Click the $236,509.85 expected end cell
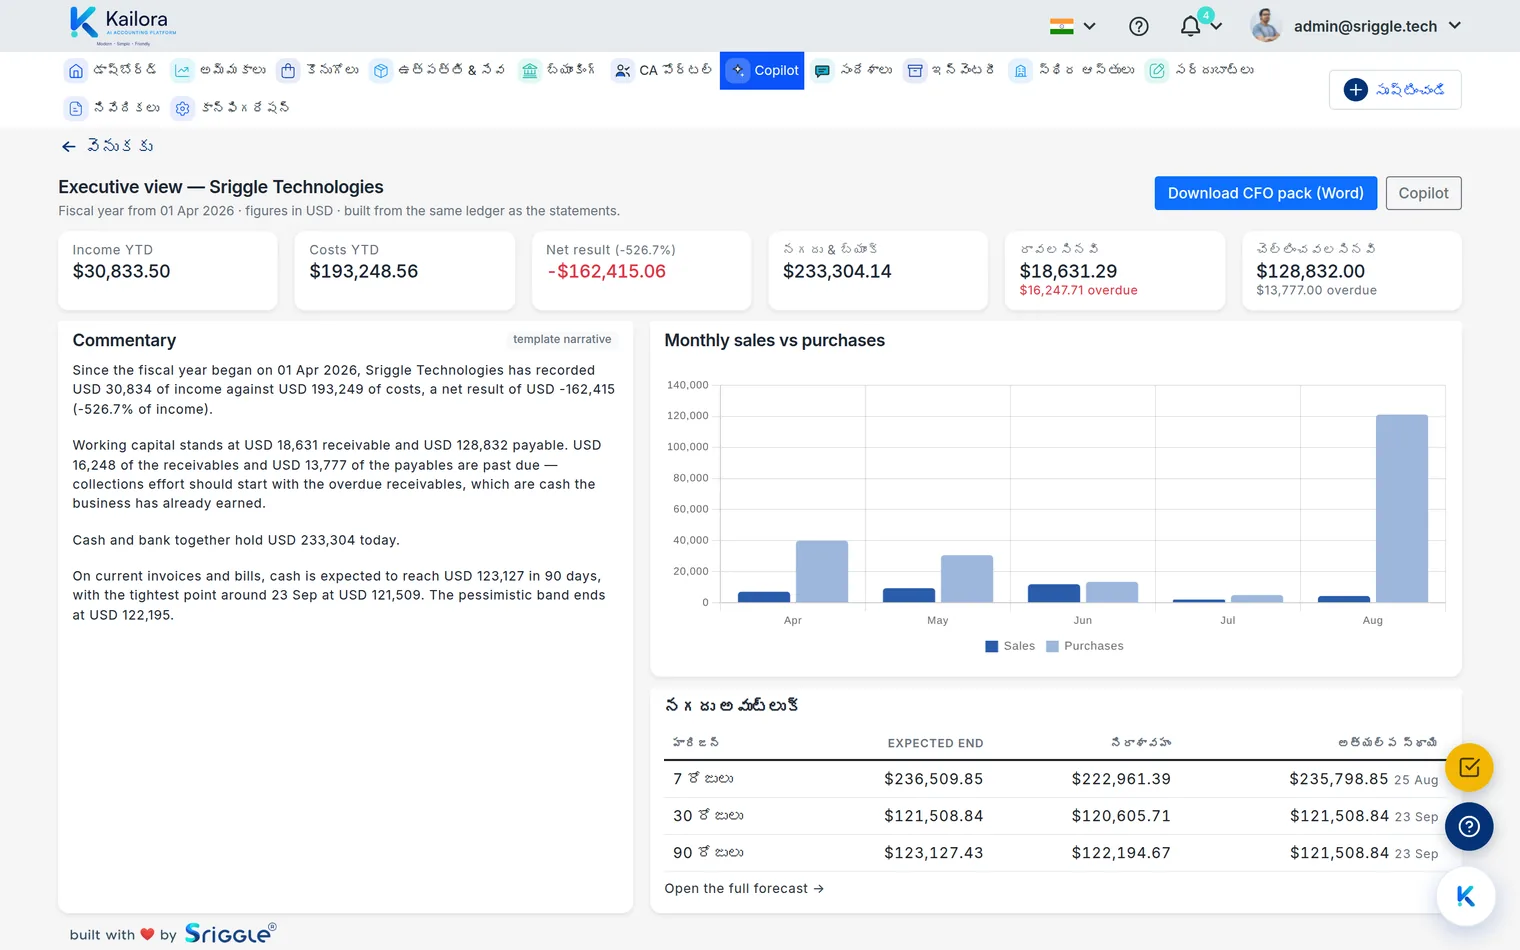Viewport: 1520px width, 950px height. (933, 779)
